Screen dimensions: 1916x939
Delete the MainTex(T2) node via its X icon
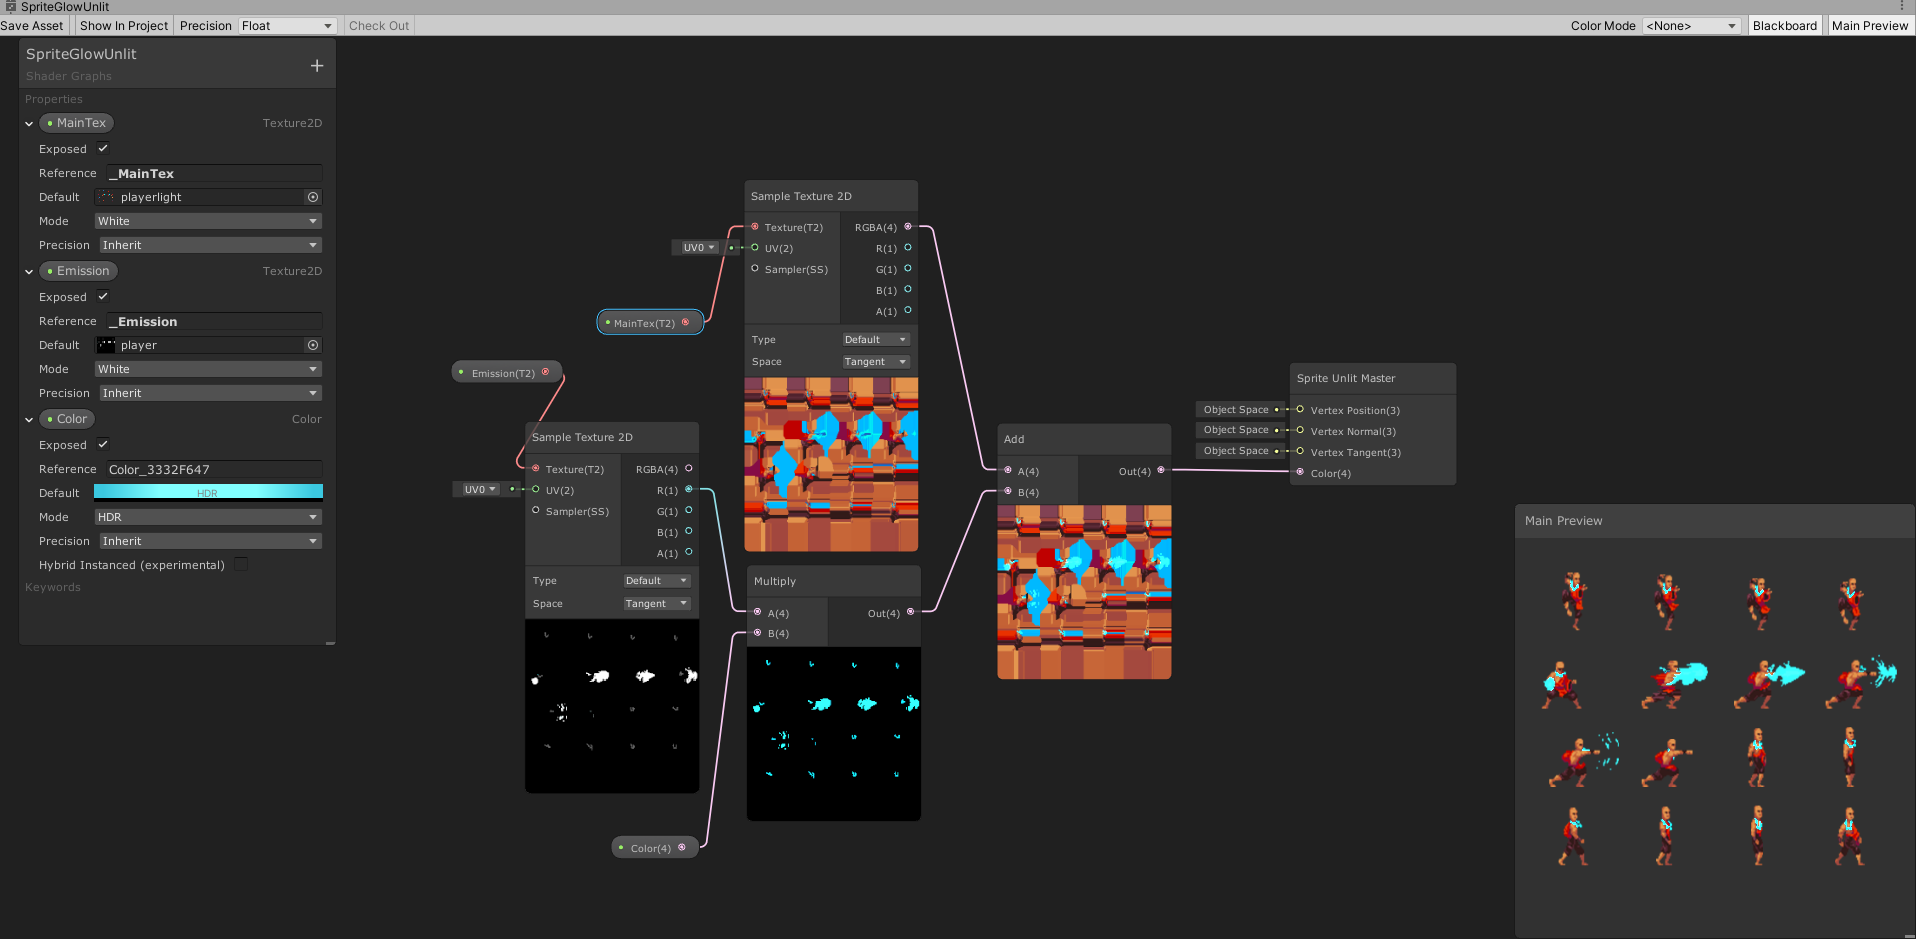click(x=686, y=322)
